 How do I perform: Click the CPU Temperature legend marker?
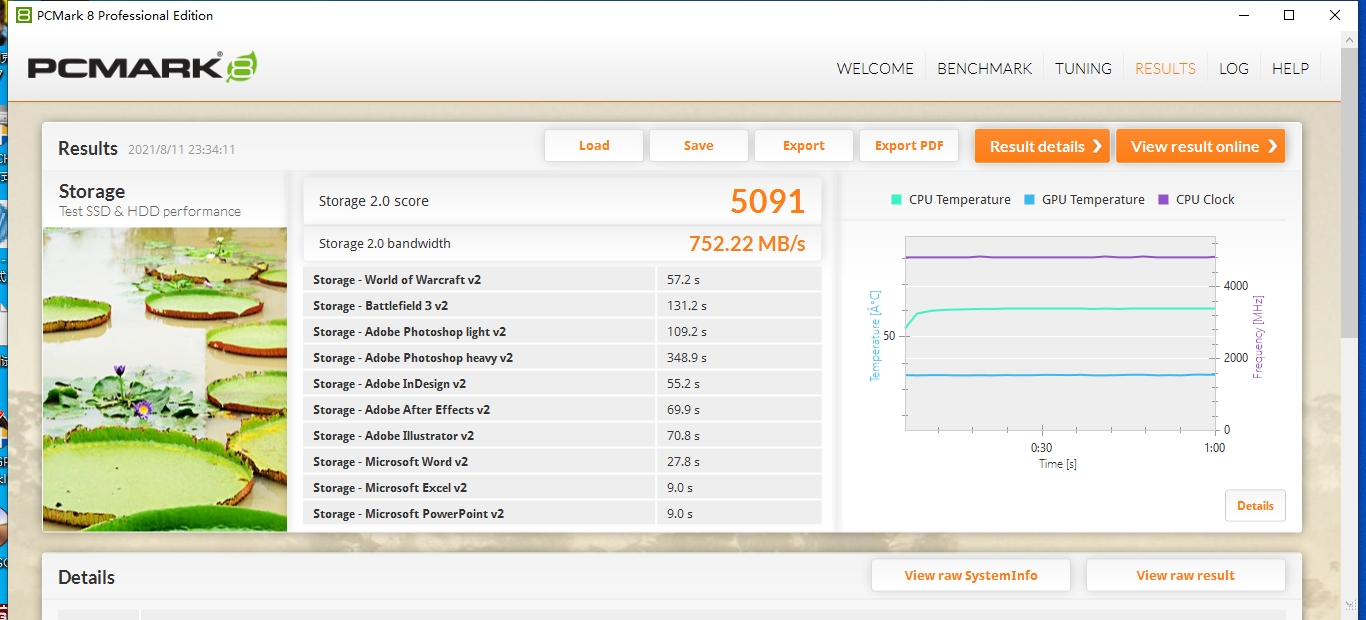pyautogui.click(x=896, y=200)
